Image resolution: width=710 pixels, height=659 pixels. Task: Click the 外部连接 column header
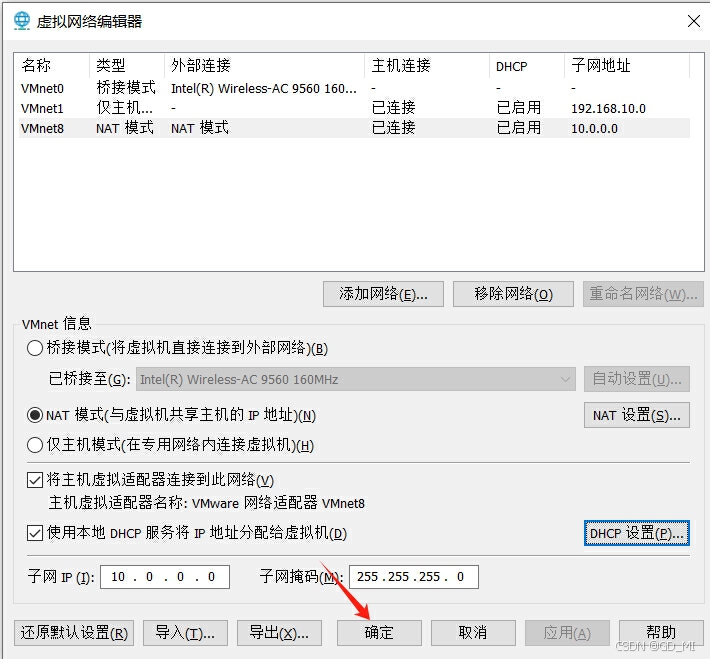(265, 66)
